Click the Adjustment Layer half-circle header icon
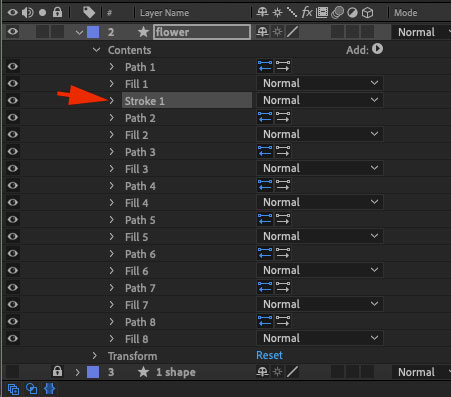Screen dimensions: 451x397 click(352, 13)
